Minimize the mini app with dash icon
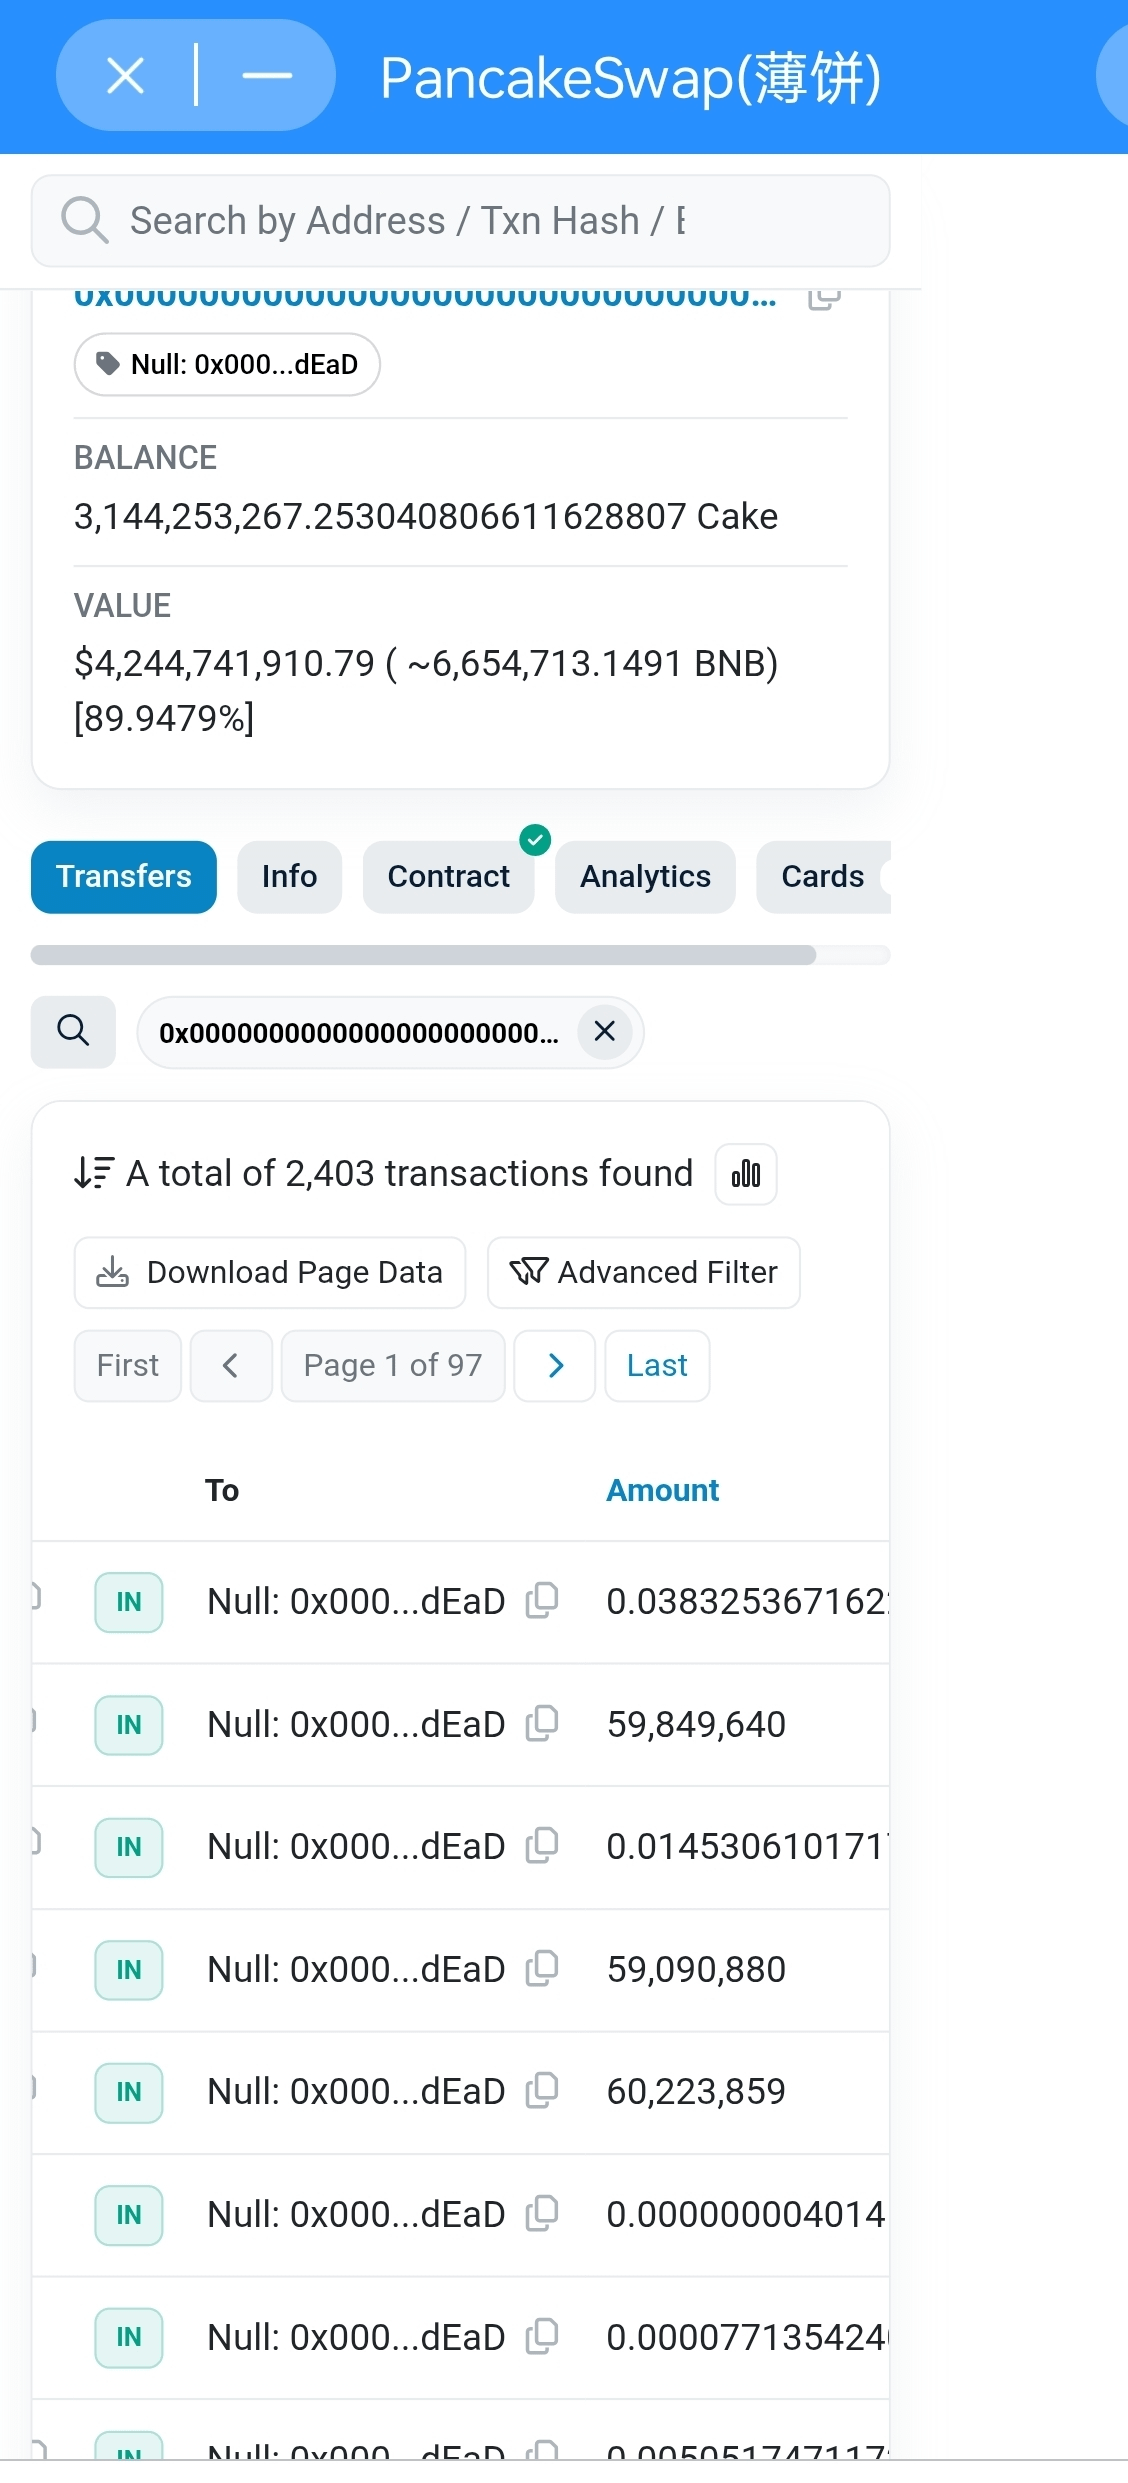Screen dimensions: 1128x2483 267,76
